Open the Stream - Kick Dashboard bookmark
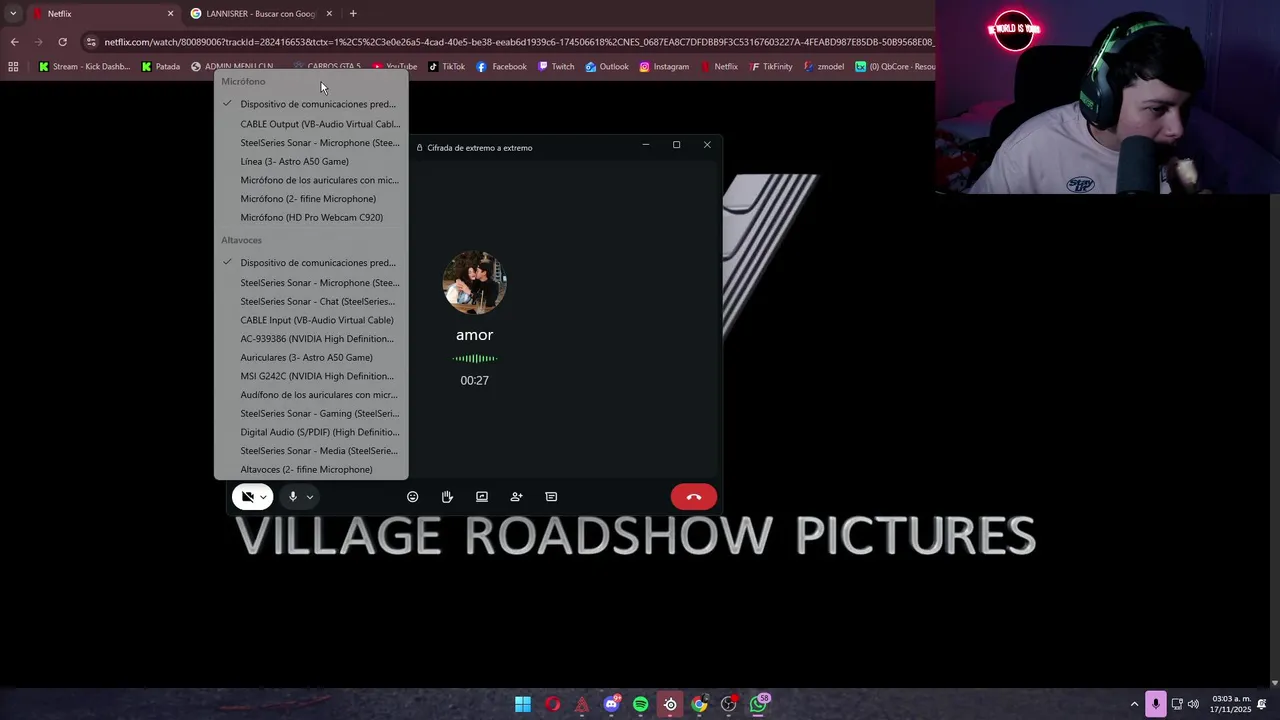Viewport: 1280px width, 720px height. (x=84, y=67)
